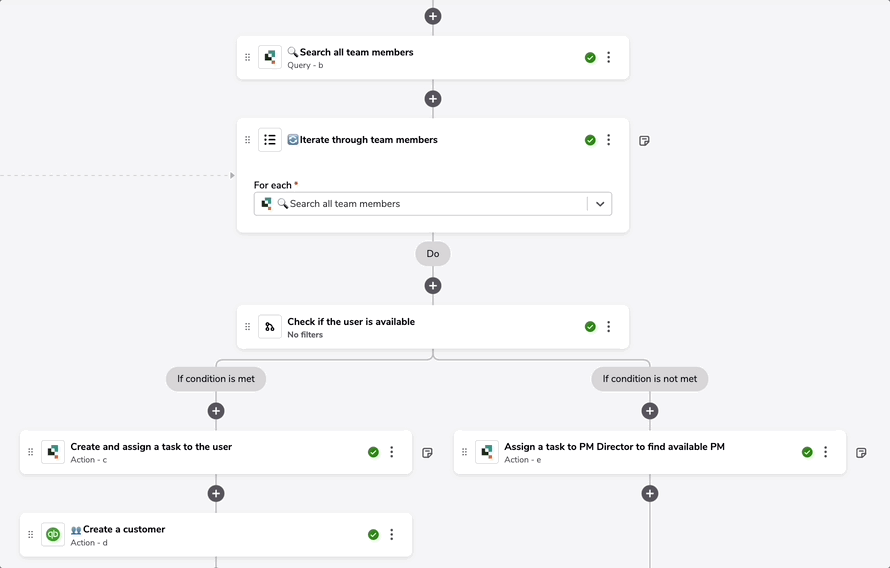The image size is (890, 568).
Task: Click the Do loop label
Action: click(x=433, y=254)
